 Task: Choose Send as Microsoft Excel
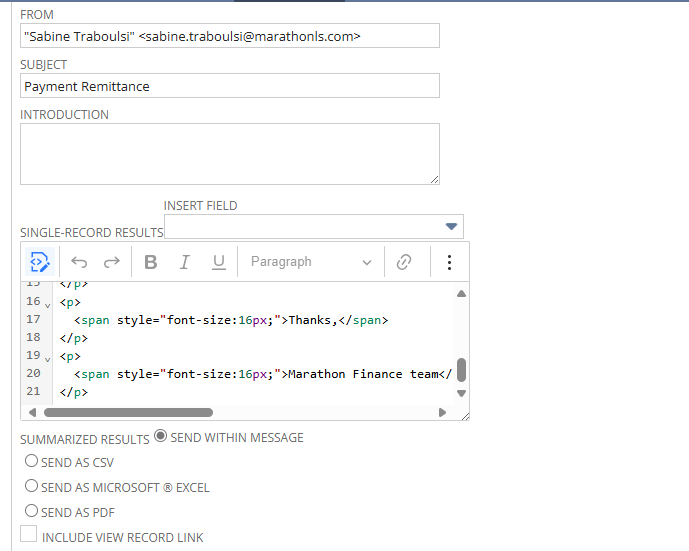tap(32, 487)
